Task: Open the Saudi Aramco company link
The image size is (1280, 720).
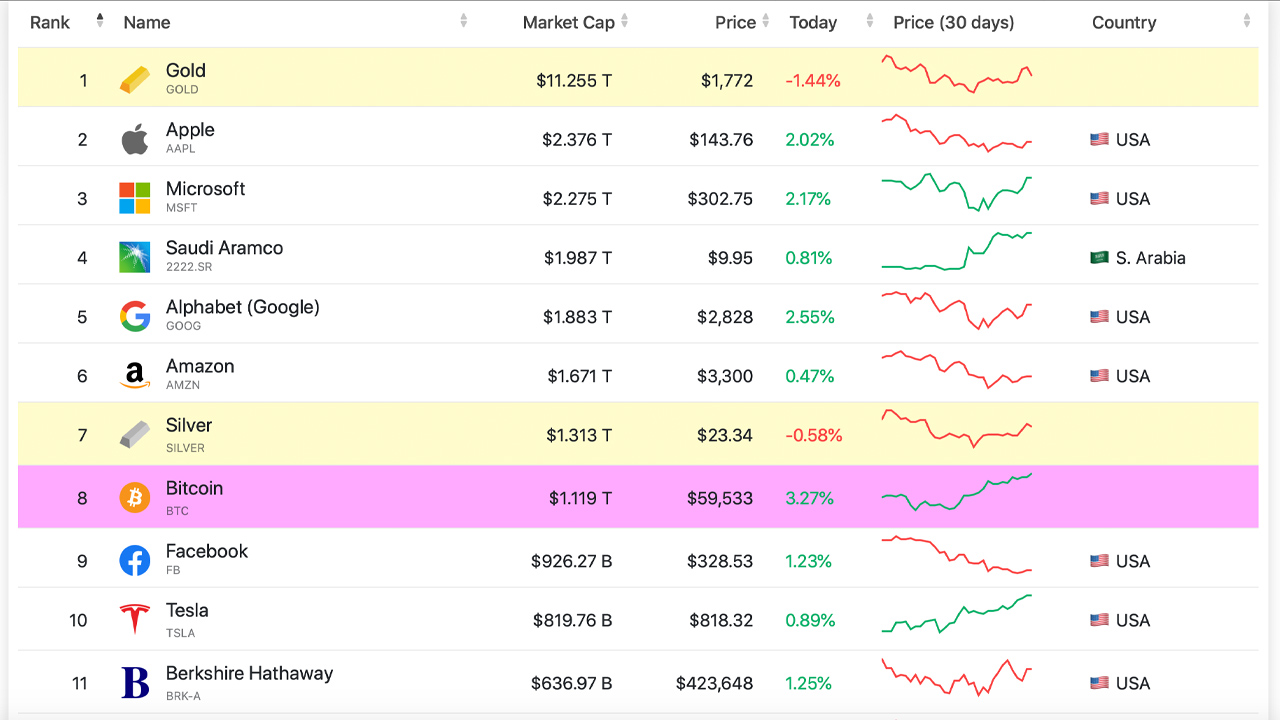Action: 224,248
